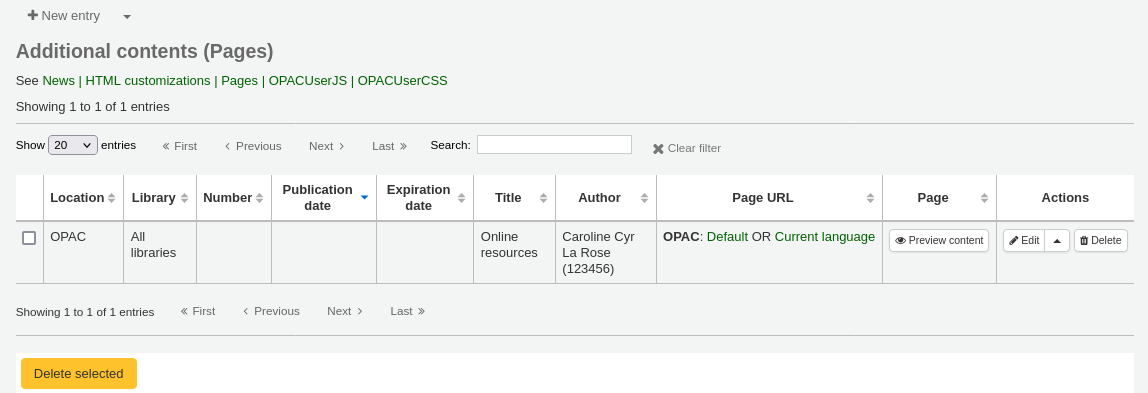Edit the Online resources entry
Viewport: 1148px width, 393px height.
point(1024,240)
